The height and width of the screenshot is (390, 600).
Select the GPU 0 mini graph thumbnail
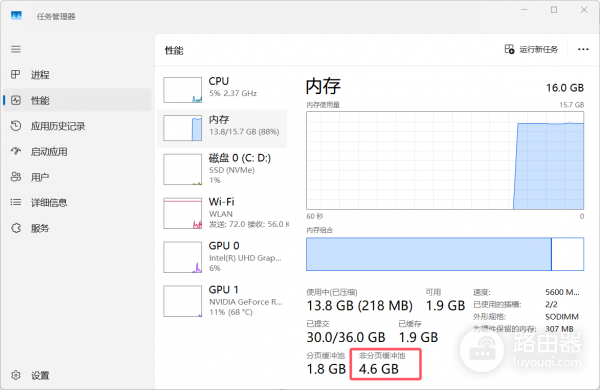pos(183,257)
